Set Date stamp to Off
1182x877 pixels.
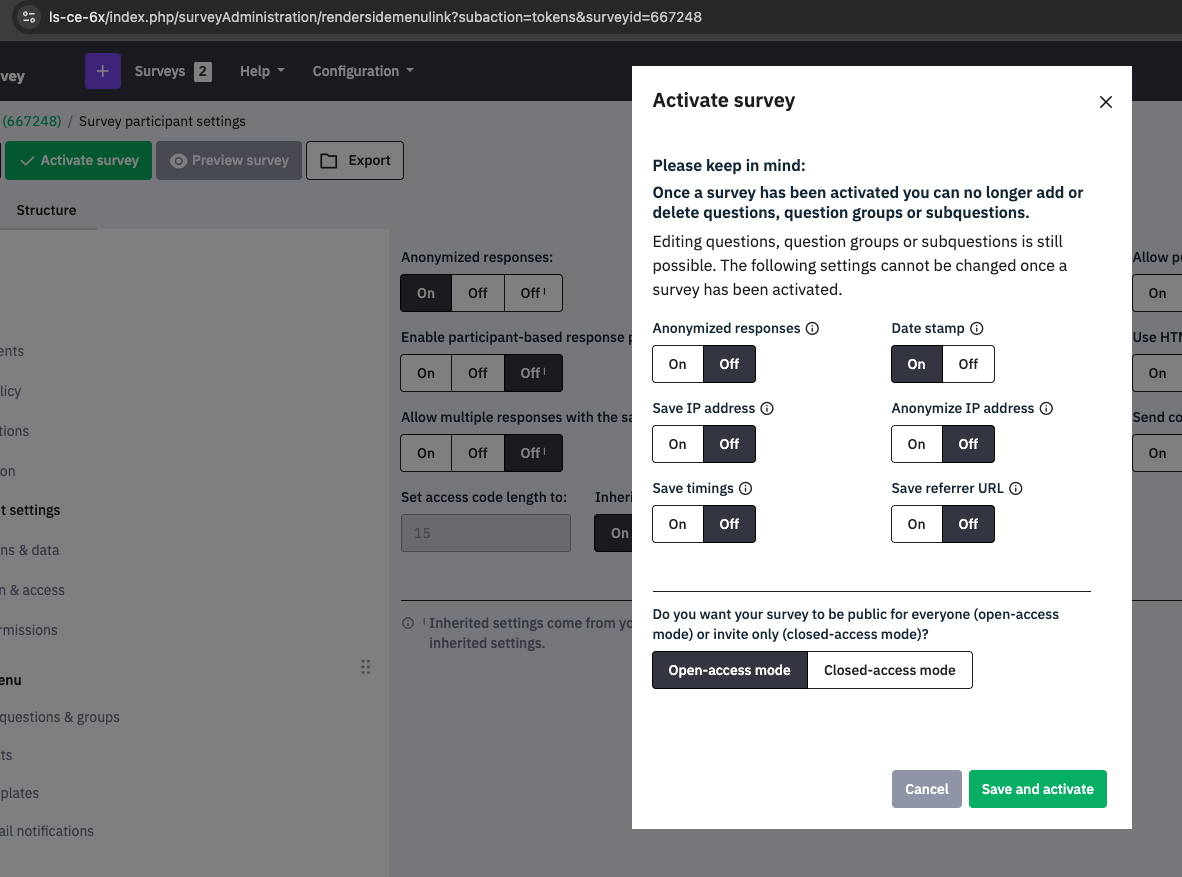(x=968, y=364)
